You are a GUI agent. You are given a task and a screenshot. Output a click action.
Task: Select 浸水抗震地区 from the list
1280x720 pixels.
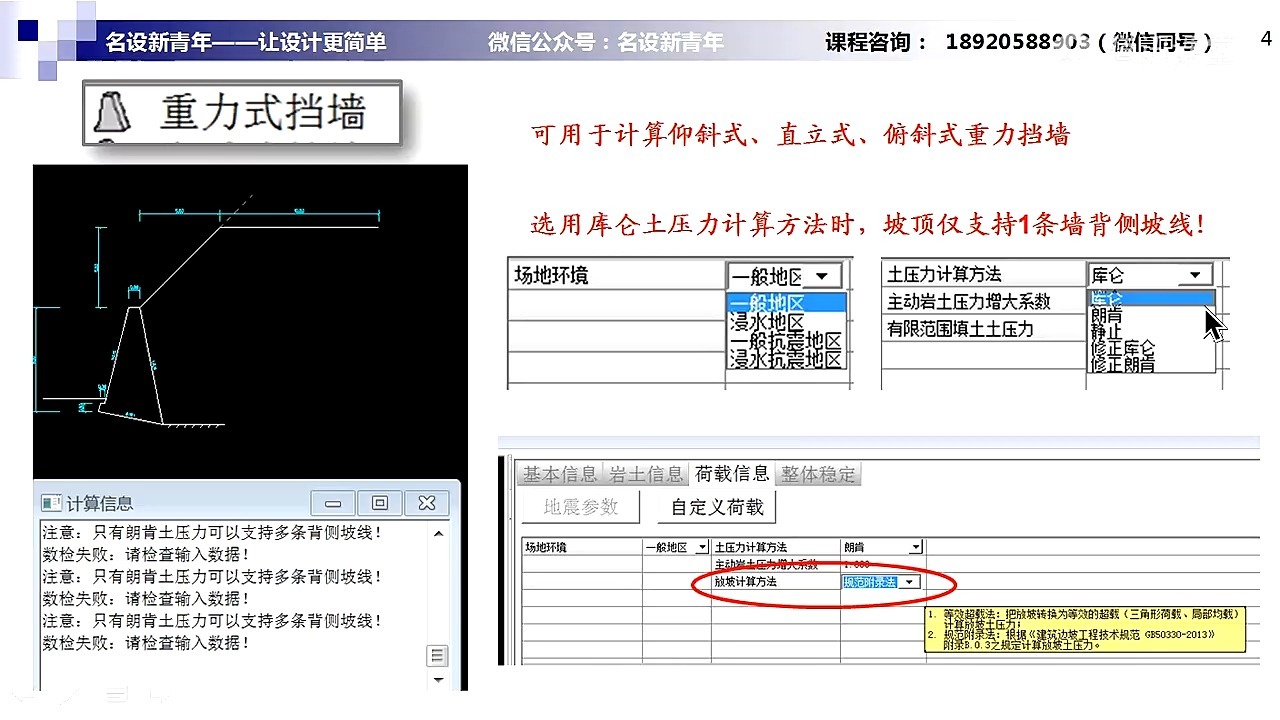(x=787, y=359)
